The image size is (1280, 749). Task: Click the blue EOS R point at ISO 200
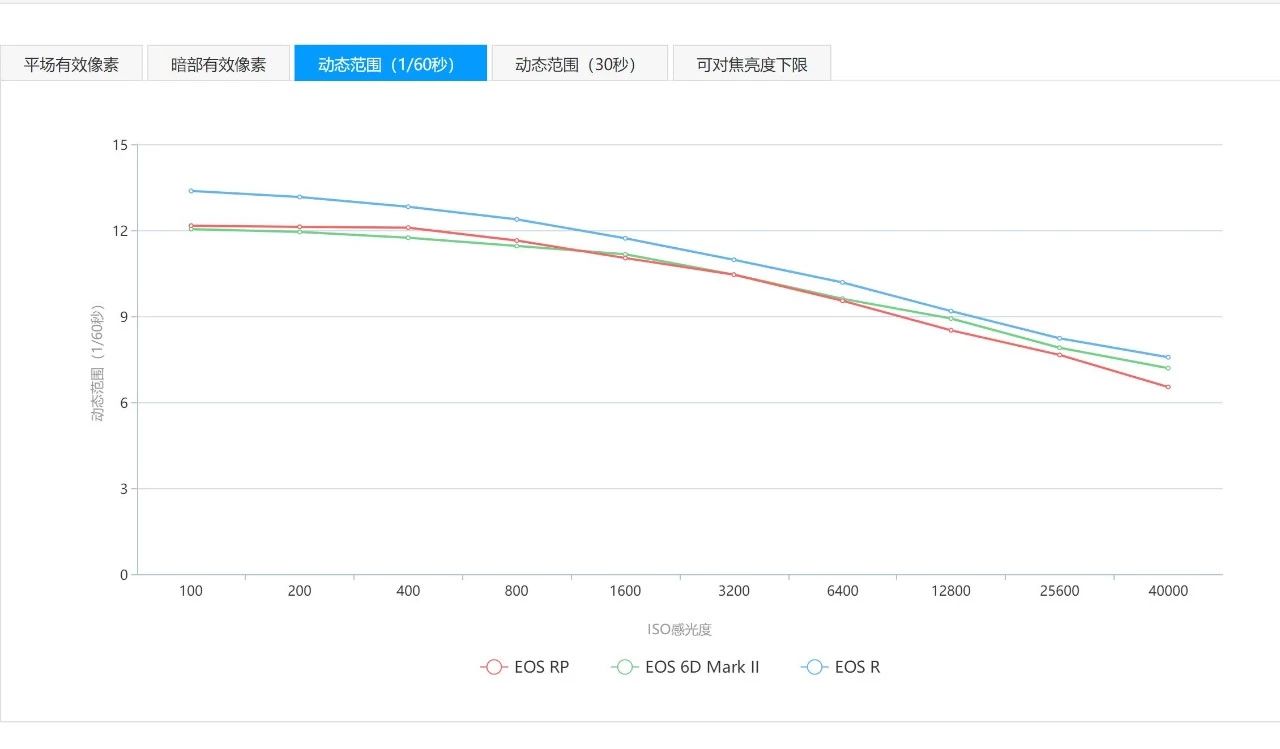point(299,197)
